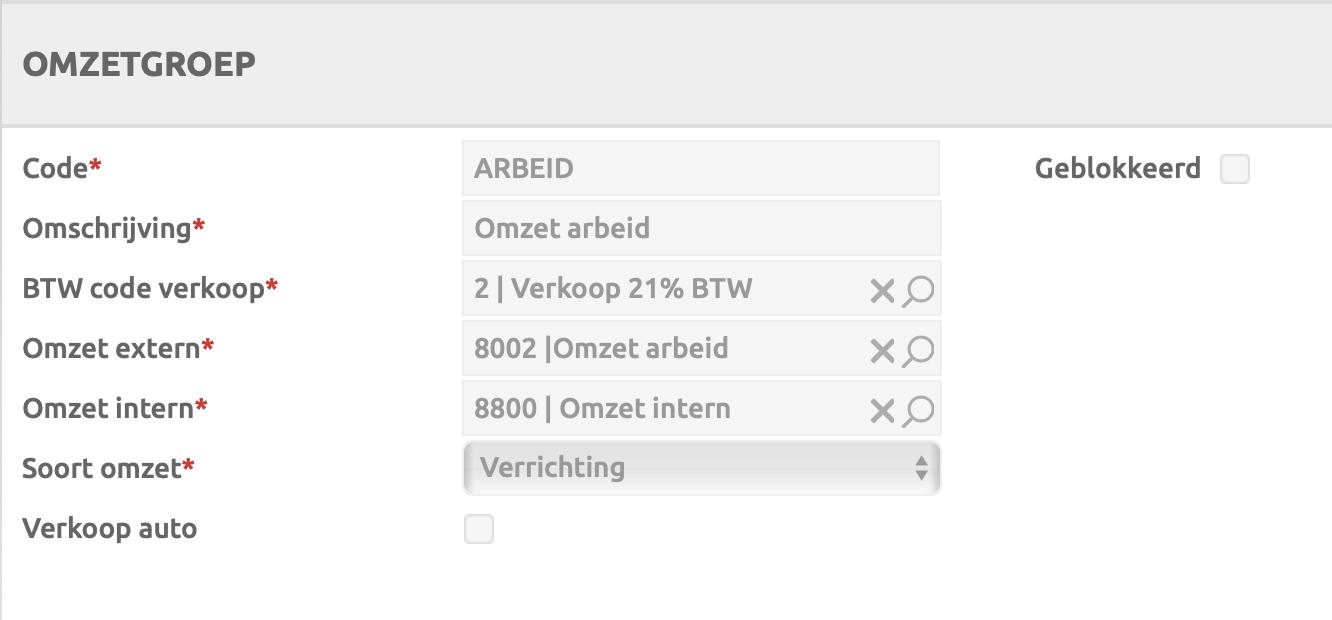Click the Omschrijving label
This screenshot has height=620, width=1332.
point(107,228)
